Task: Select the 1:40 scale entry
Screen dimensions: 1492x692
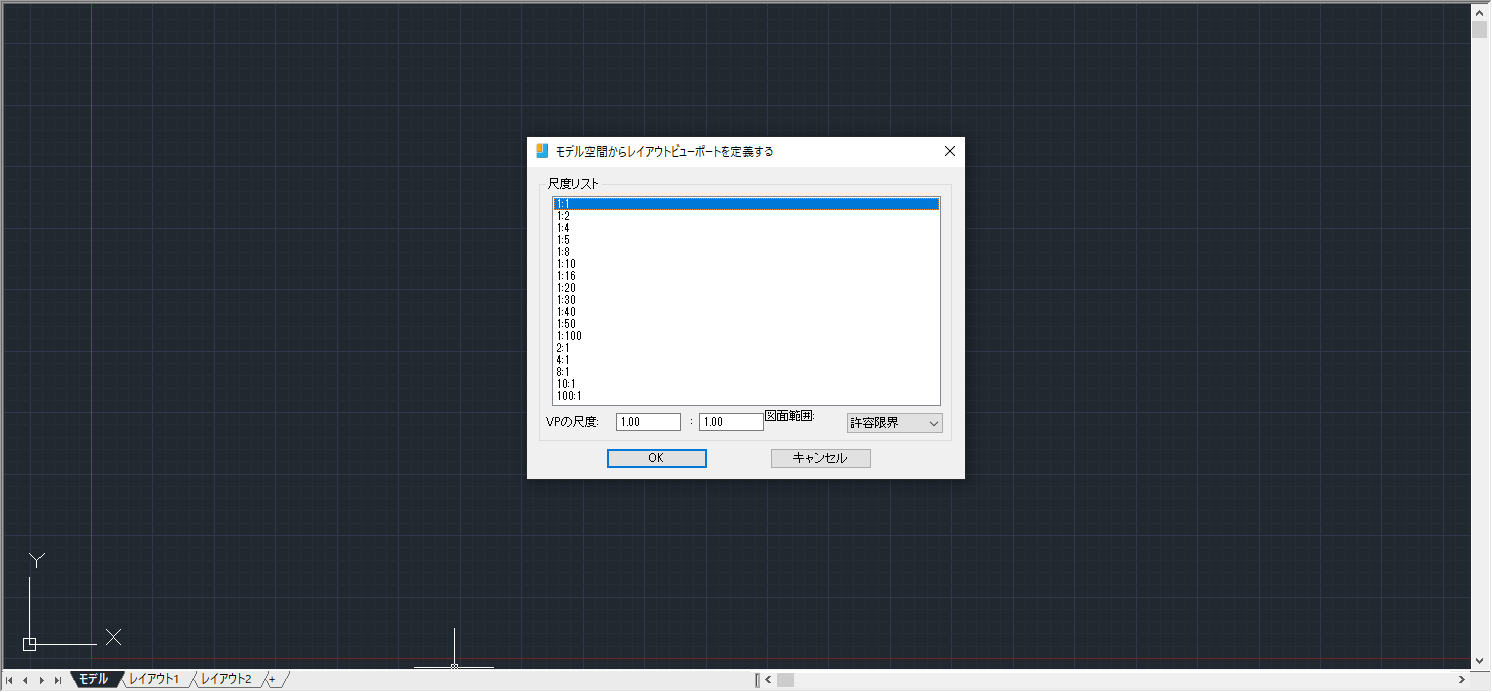Action: coord(746,312)
